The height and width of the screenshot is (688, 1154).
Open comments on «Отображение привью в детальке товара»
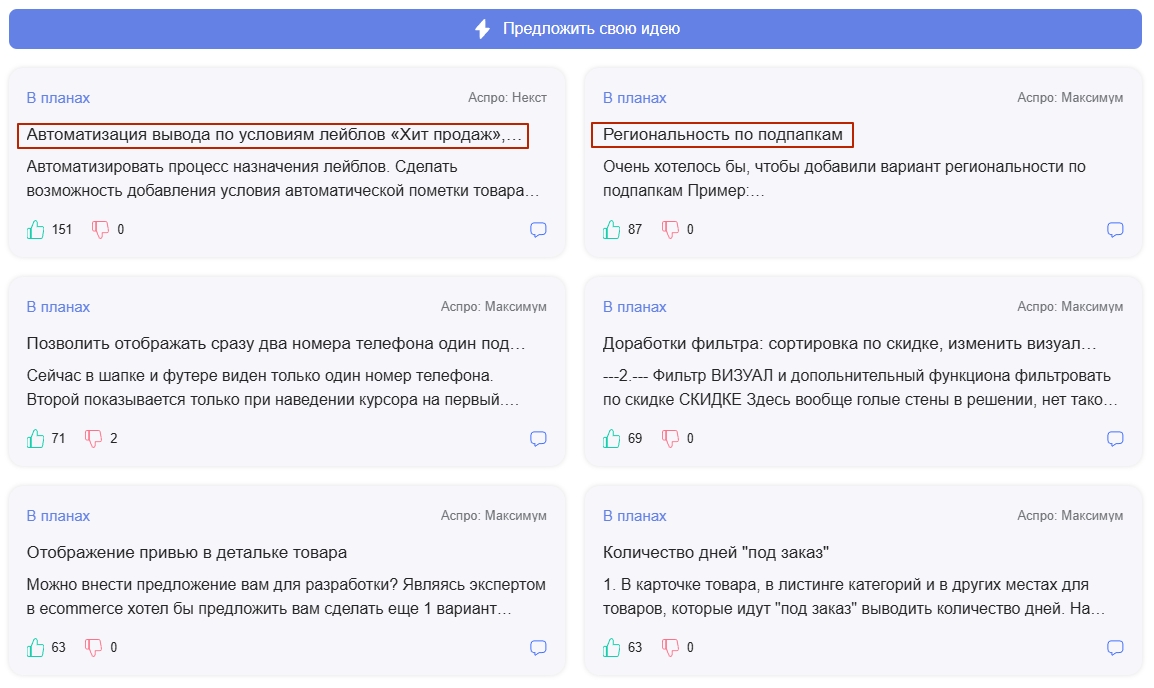pos(539,647)
